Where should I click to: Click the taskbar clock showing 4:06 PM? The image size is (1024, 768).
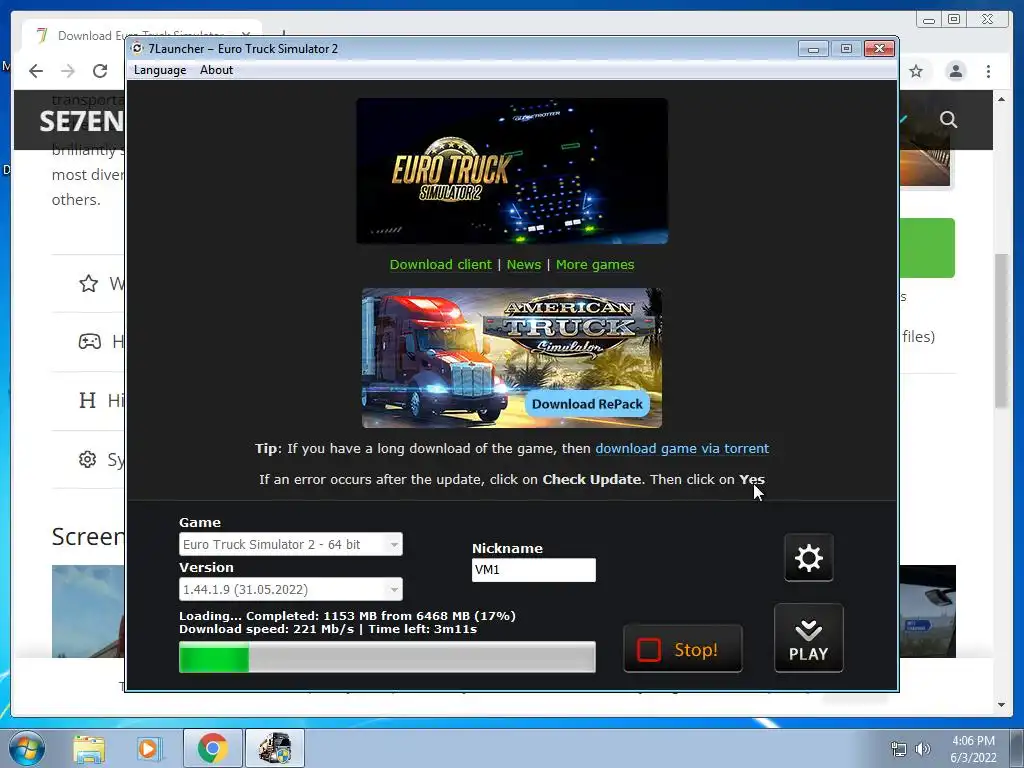973,749
